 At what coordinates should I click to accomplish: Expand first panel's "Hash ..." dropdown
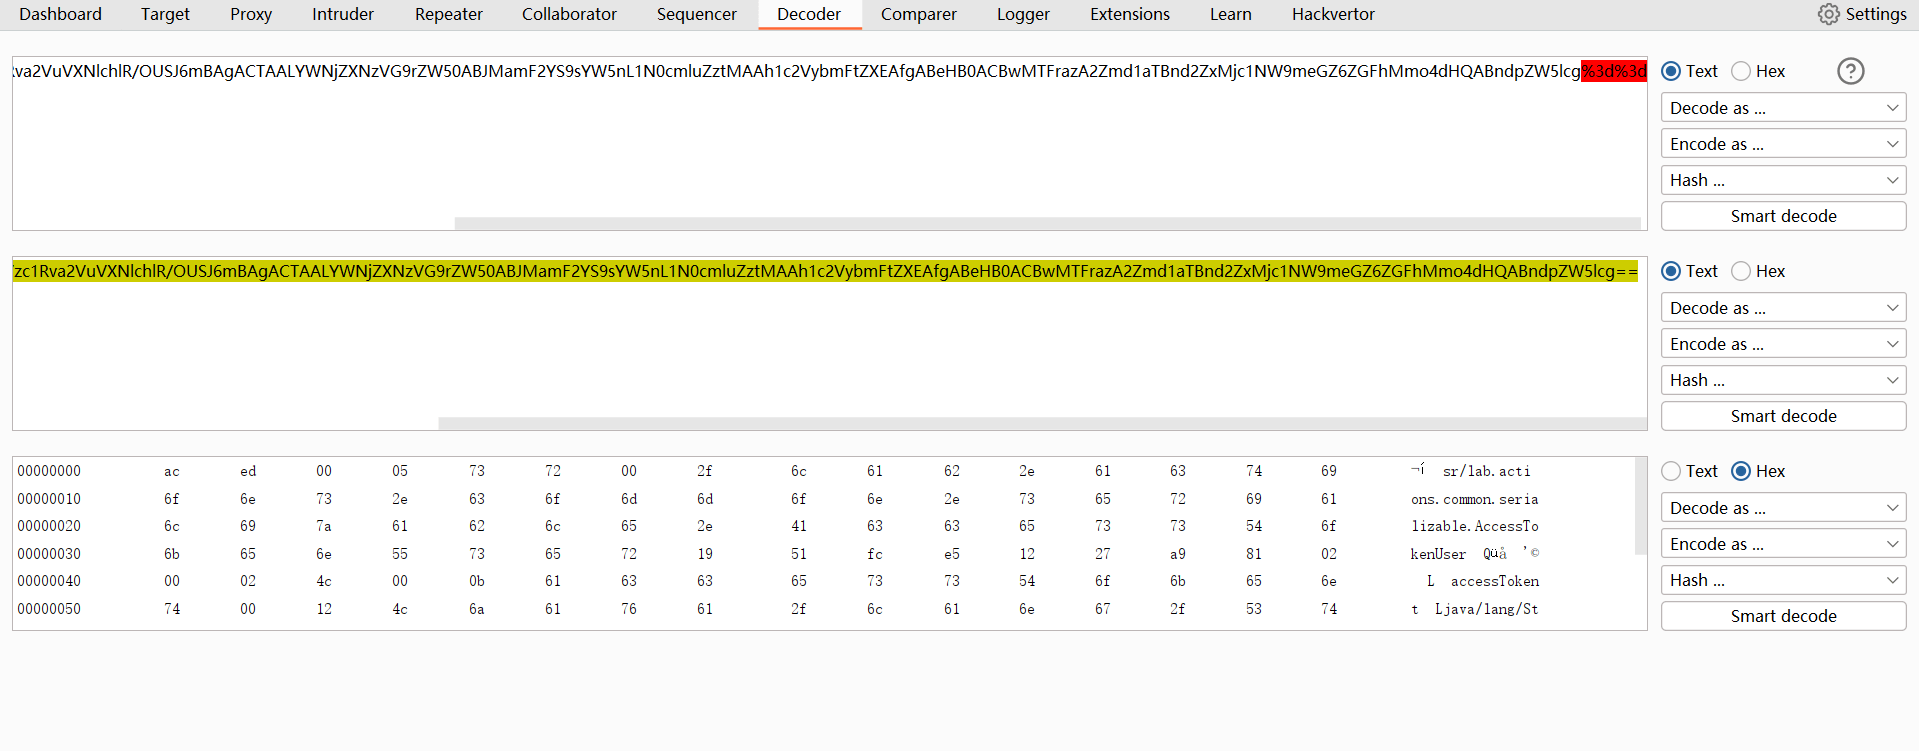[1783, 180]
